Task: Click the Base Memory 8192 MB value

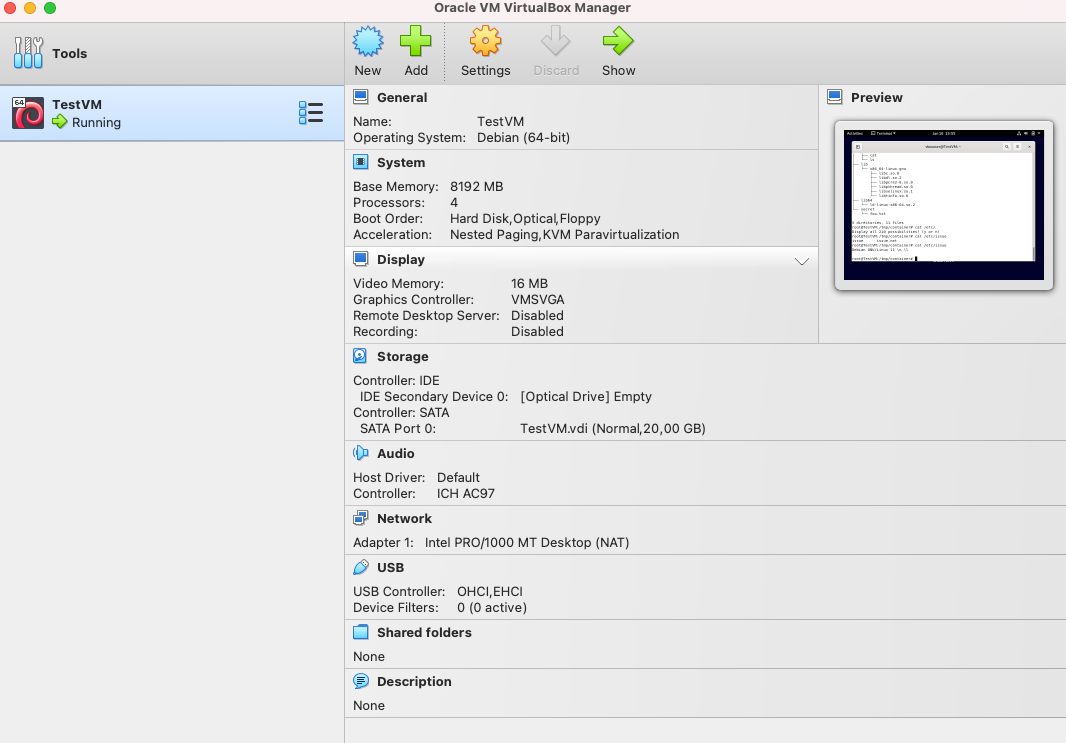Action: tap(477, 186)
